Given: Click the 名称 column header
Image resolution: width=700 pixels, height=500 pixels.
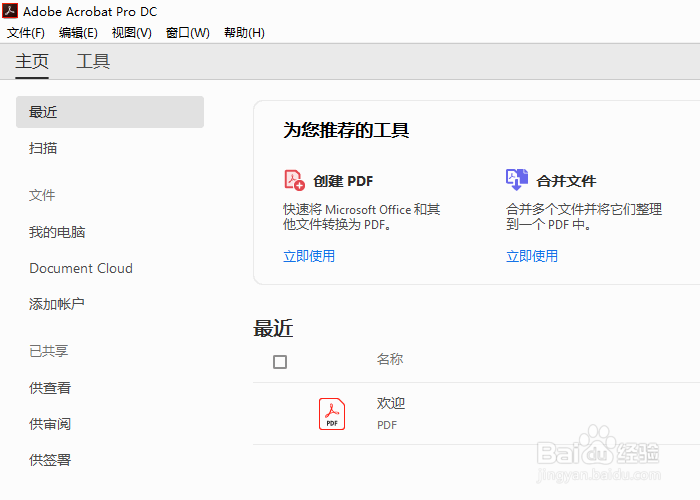Looking at the screenshot, I should click(x=390, y=359).
